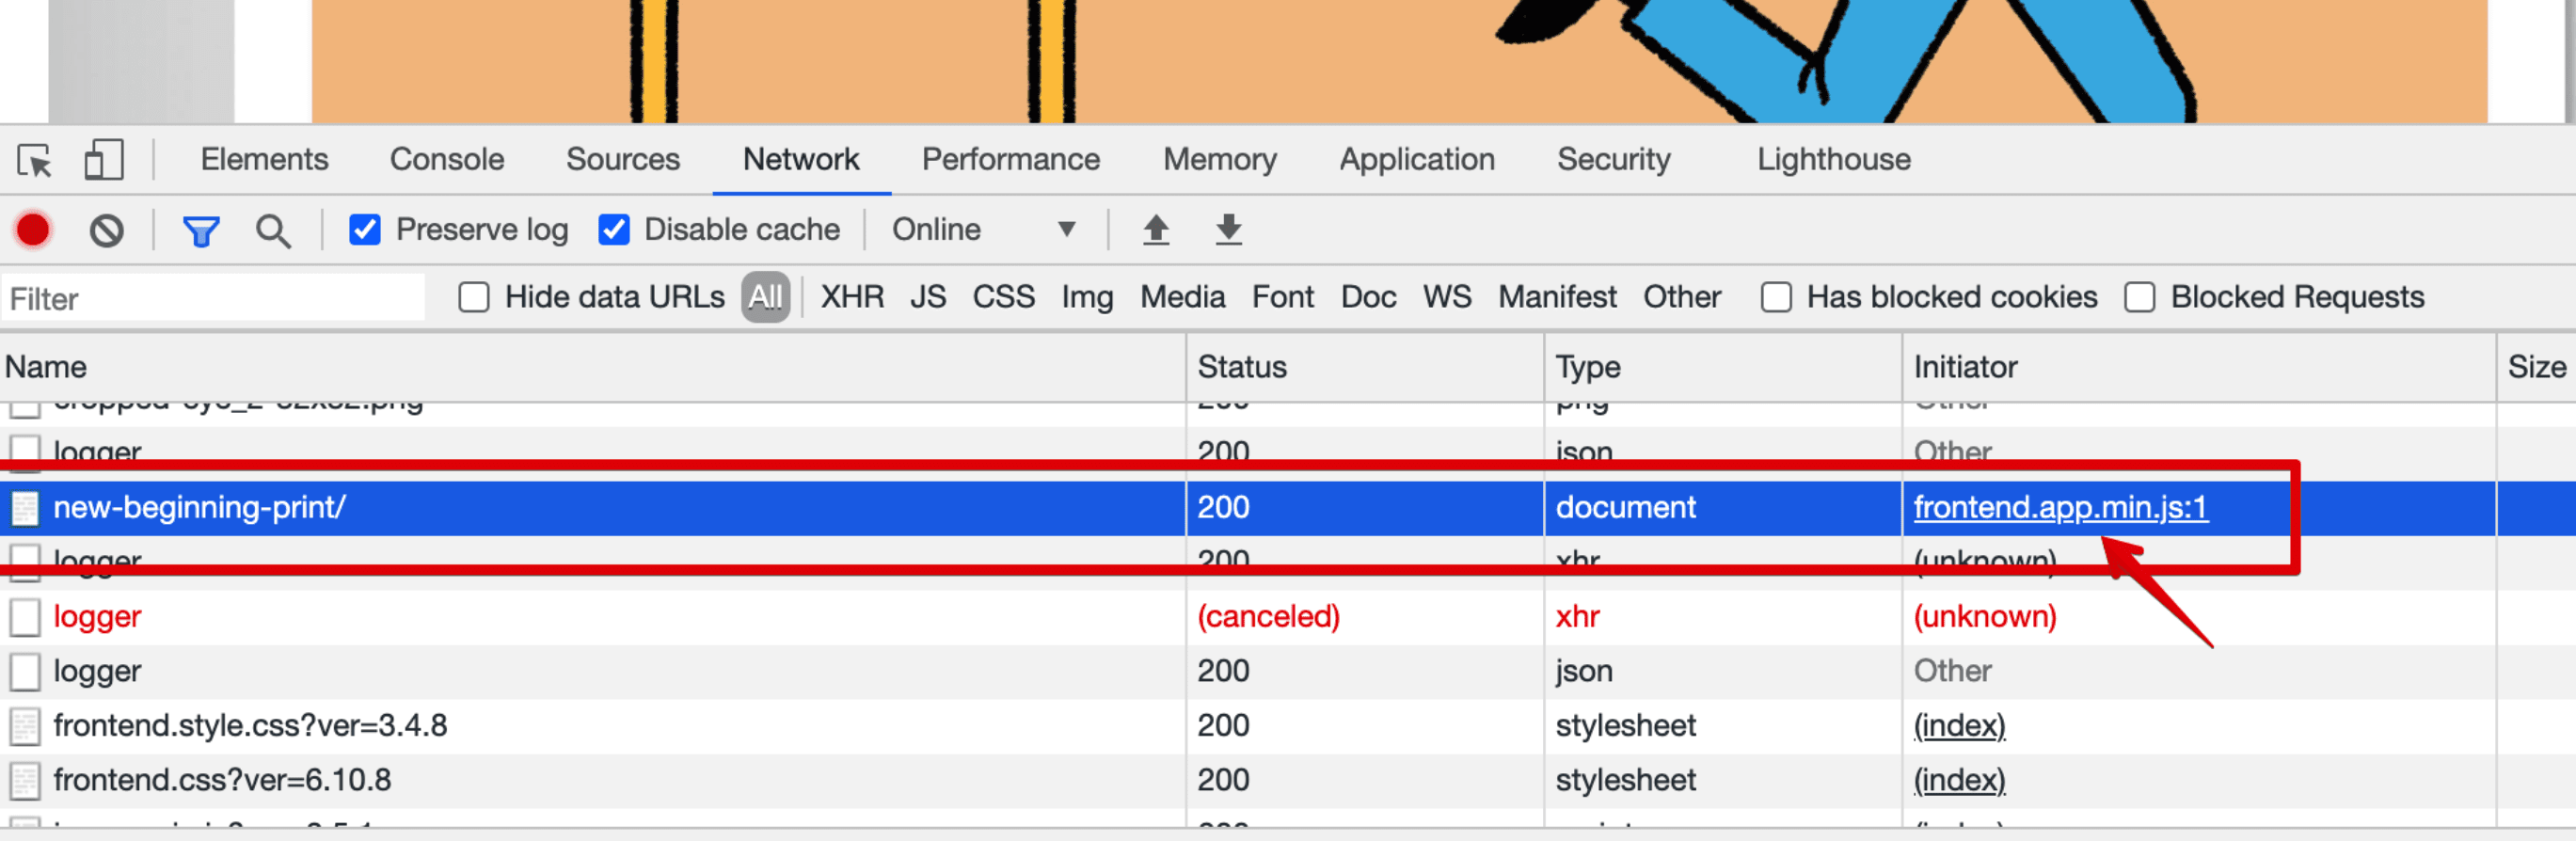Check the Has blocked cookies option
2576x841 pixels.
1776,298
